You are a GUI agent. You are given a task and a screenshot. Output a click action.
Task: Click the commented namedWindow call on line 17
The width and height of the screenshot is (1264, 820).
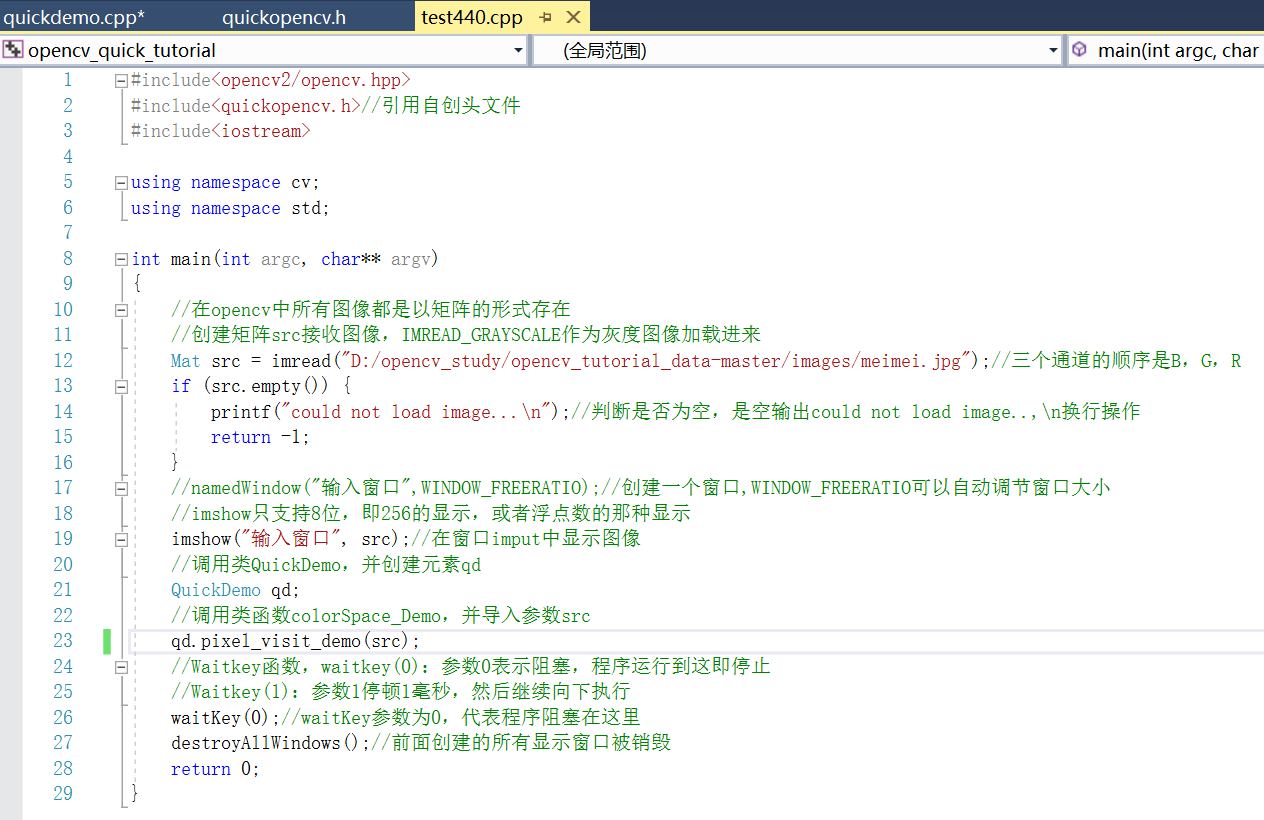pyautogui.click(x=386, y=488)
